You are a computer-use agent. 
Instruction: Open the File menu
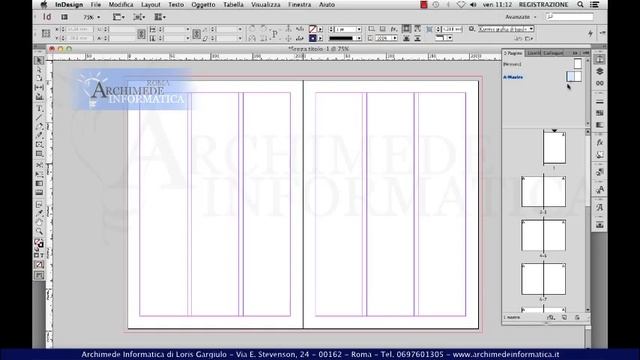96,4
